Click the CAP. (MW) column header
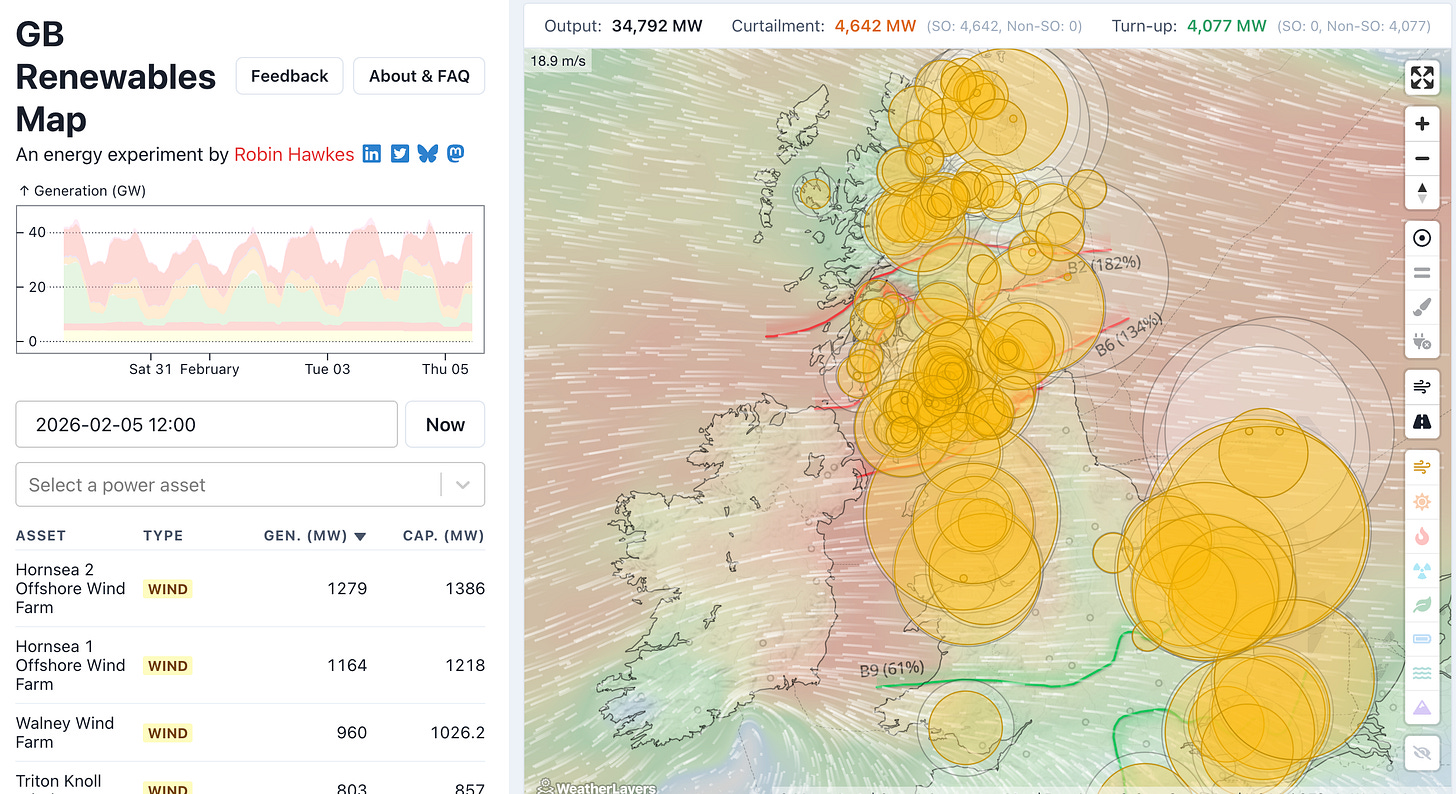The width and height of the screenshot is (1456, 794). pyautogui.click(x=444, y=536)
